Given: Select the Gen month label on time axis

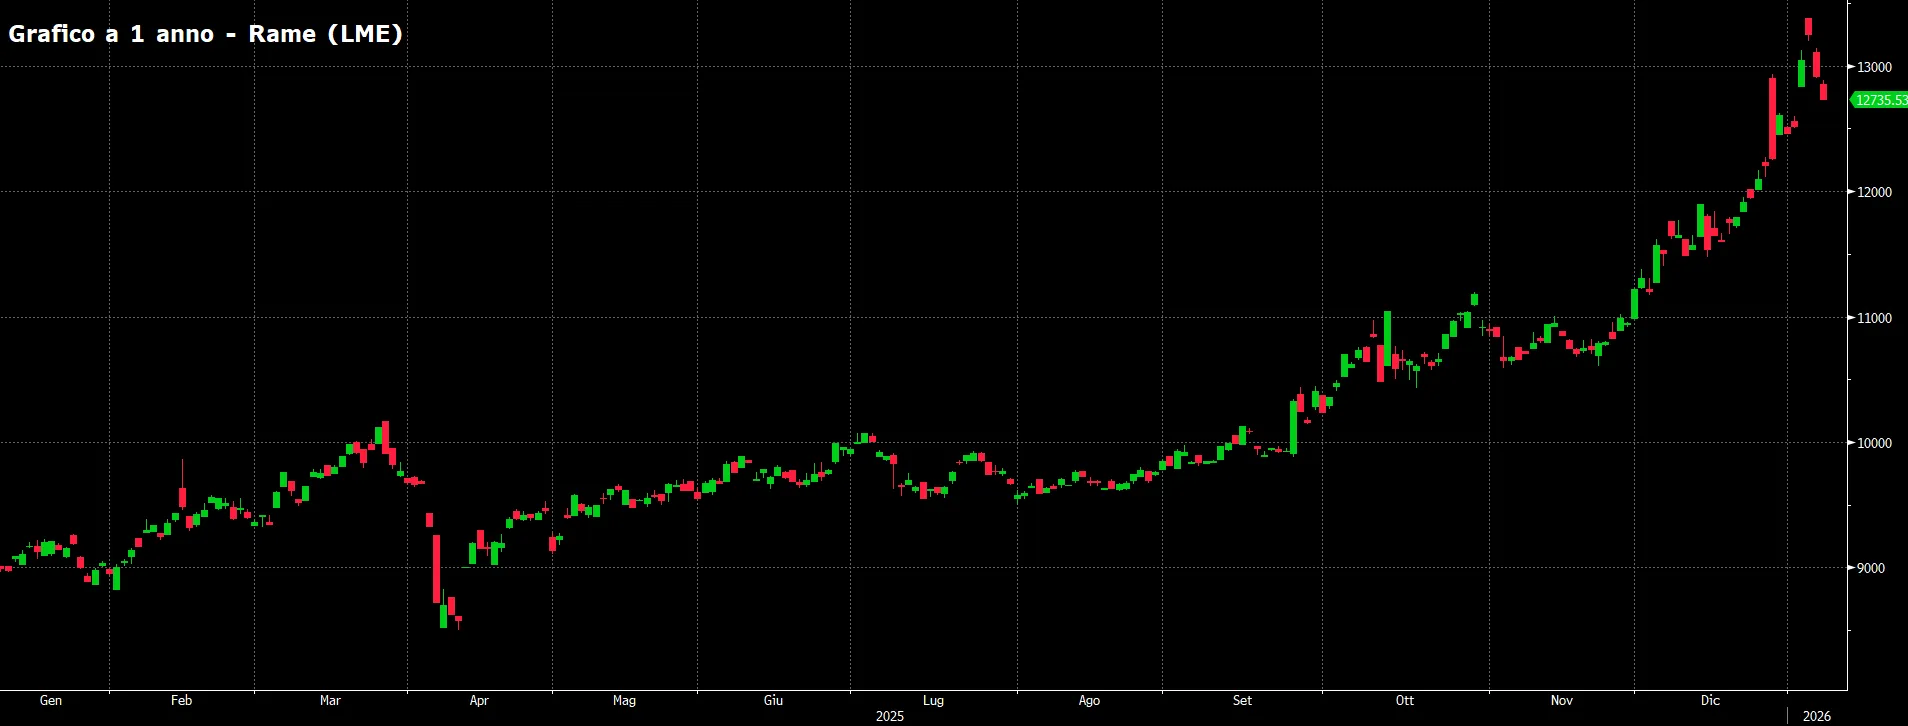Looking at the screenshot, I should [x=51, y=700].
